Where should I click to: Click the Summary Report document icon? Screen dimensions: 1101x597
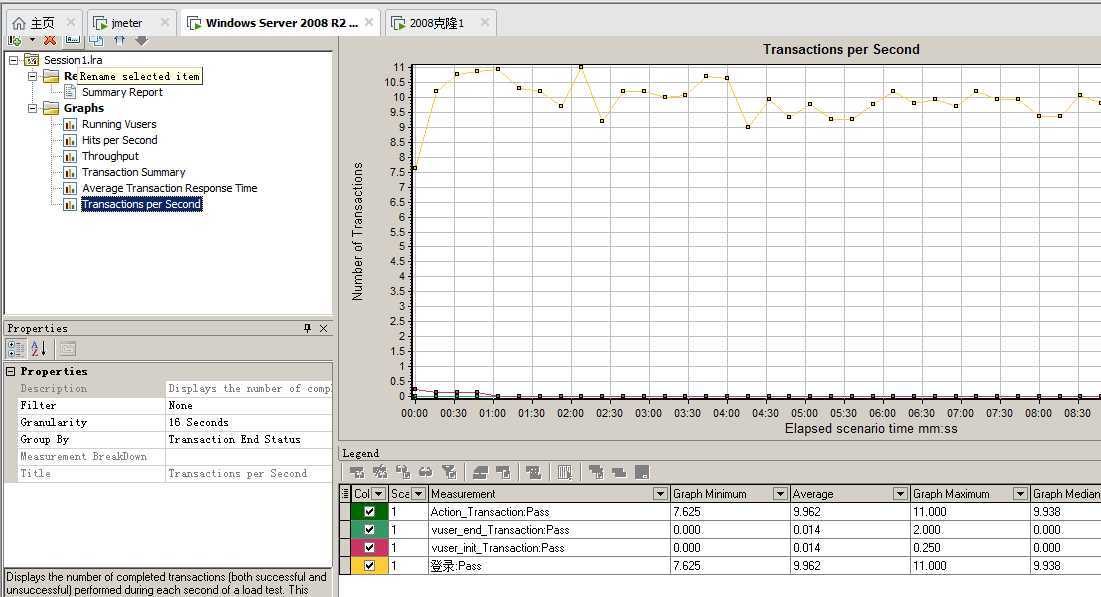click(x=70, y=92)
